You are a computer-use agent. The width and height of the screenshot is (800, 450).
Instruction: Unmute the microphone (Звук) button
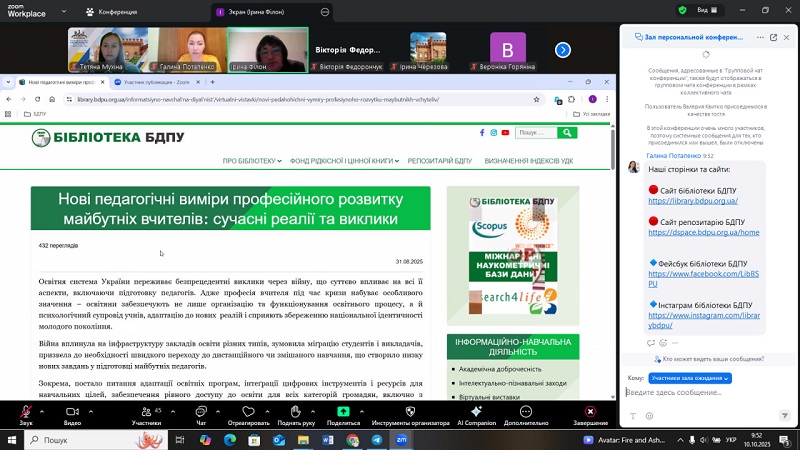[26, 411]
